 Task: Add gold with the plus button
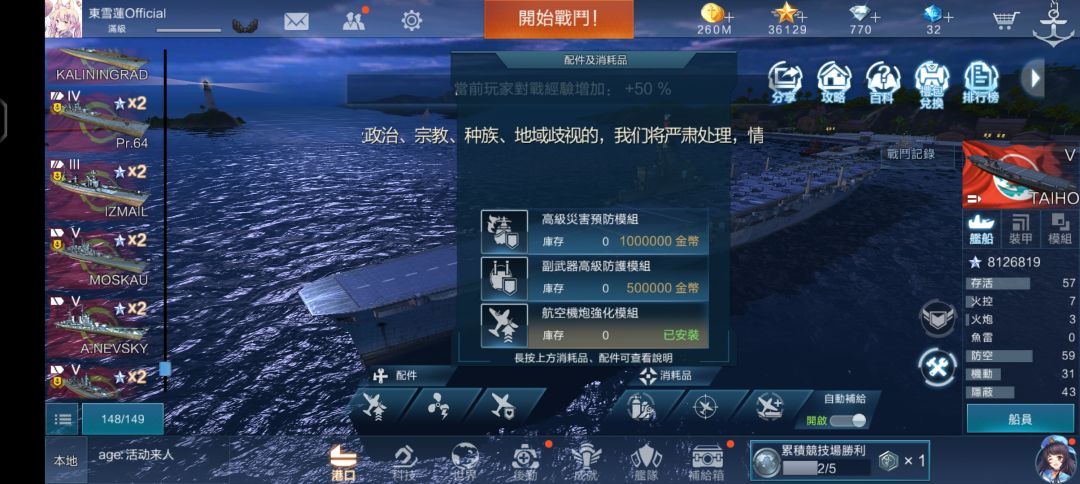coord(729,17)
